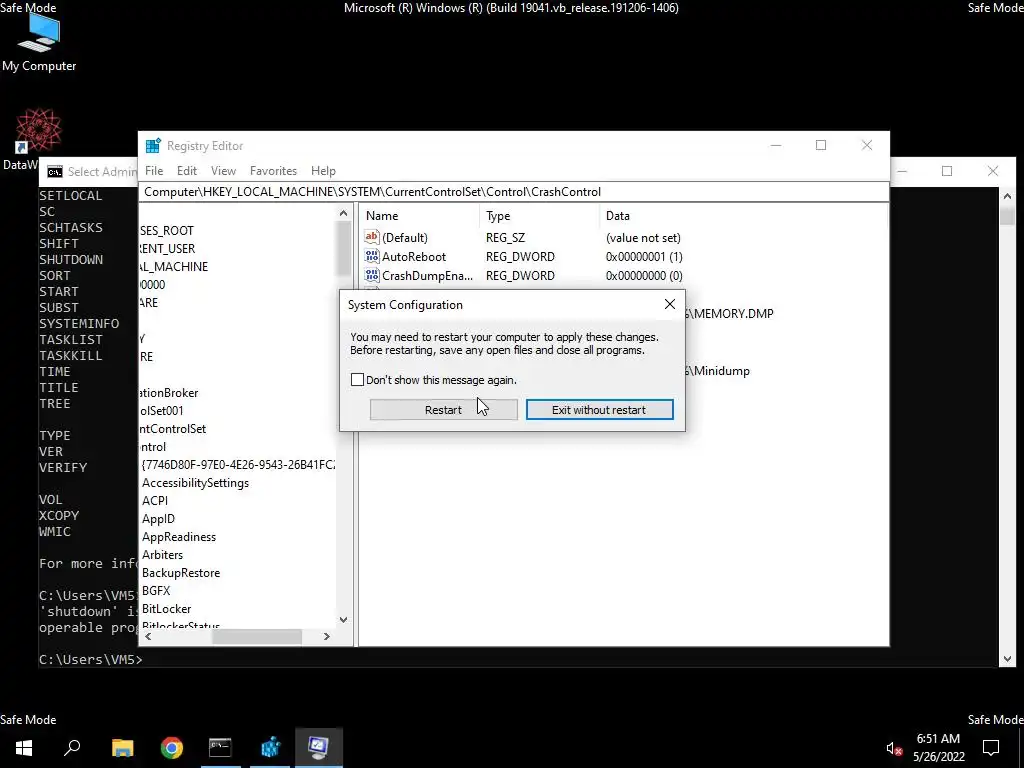1024x768 pixels.
Task: Select the 0x00000001 (1) data value
Action: (x=644, y=257)
